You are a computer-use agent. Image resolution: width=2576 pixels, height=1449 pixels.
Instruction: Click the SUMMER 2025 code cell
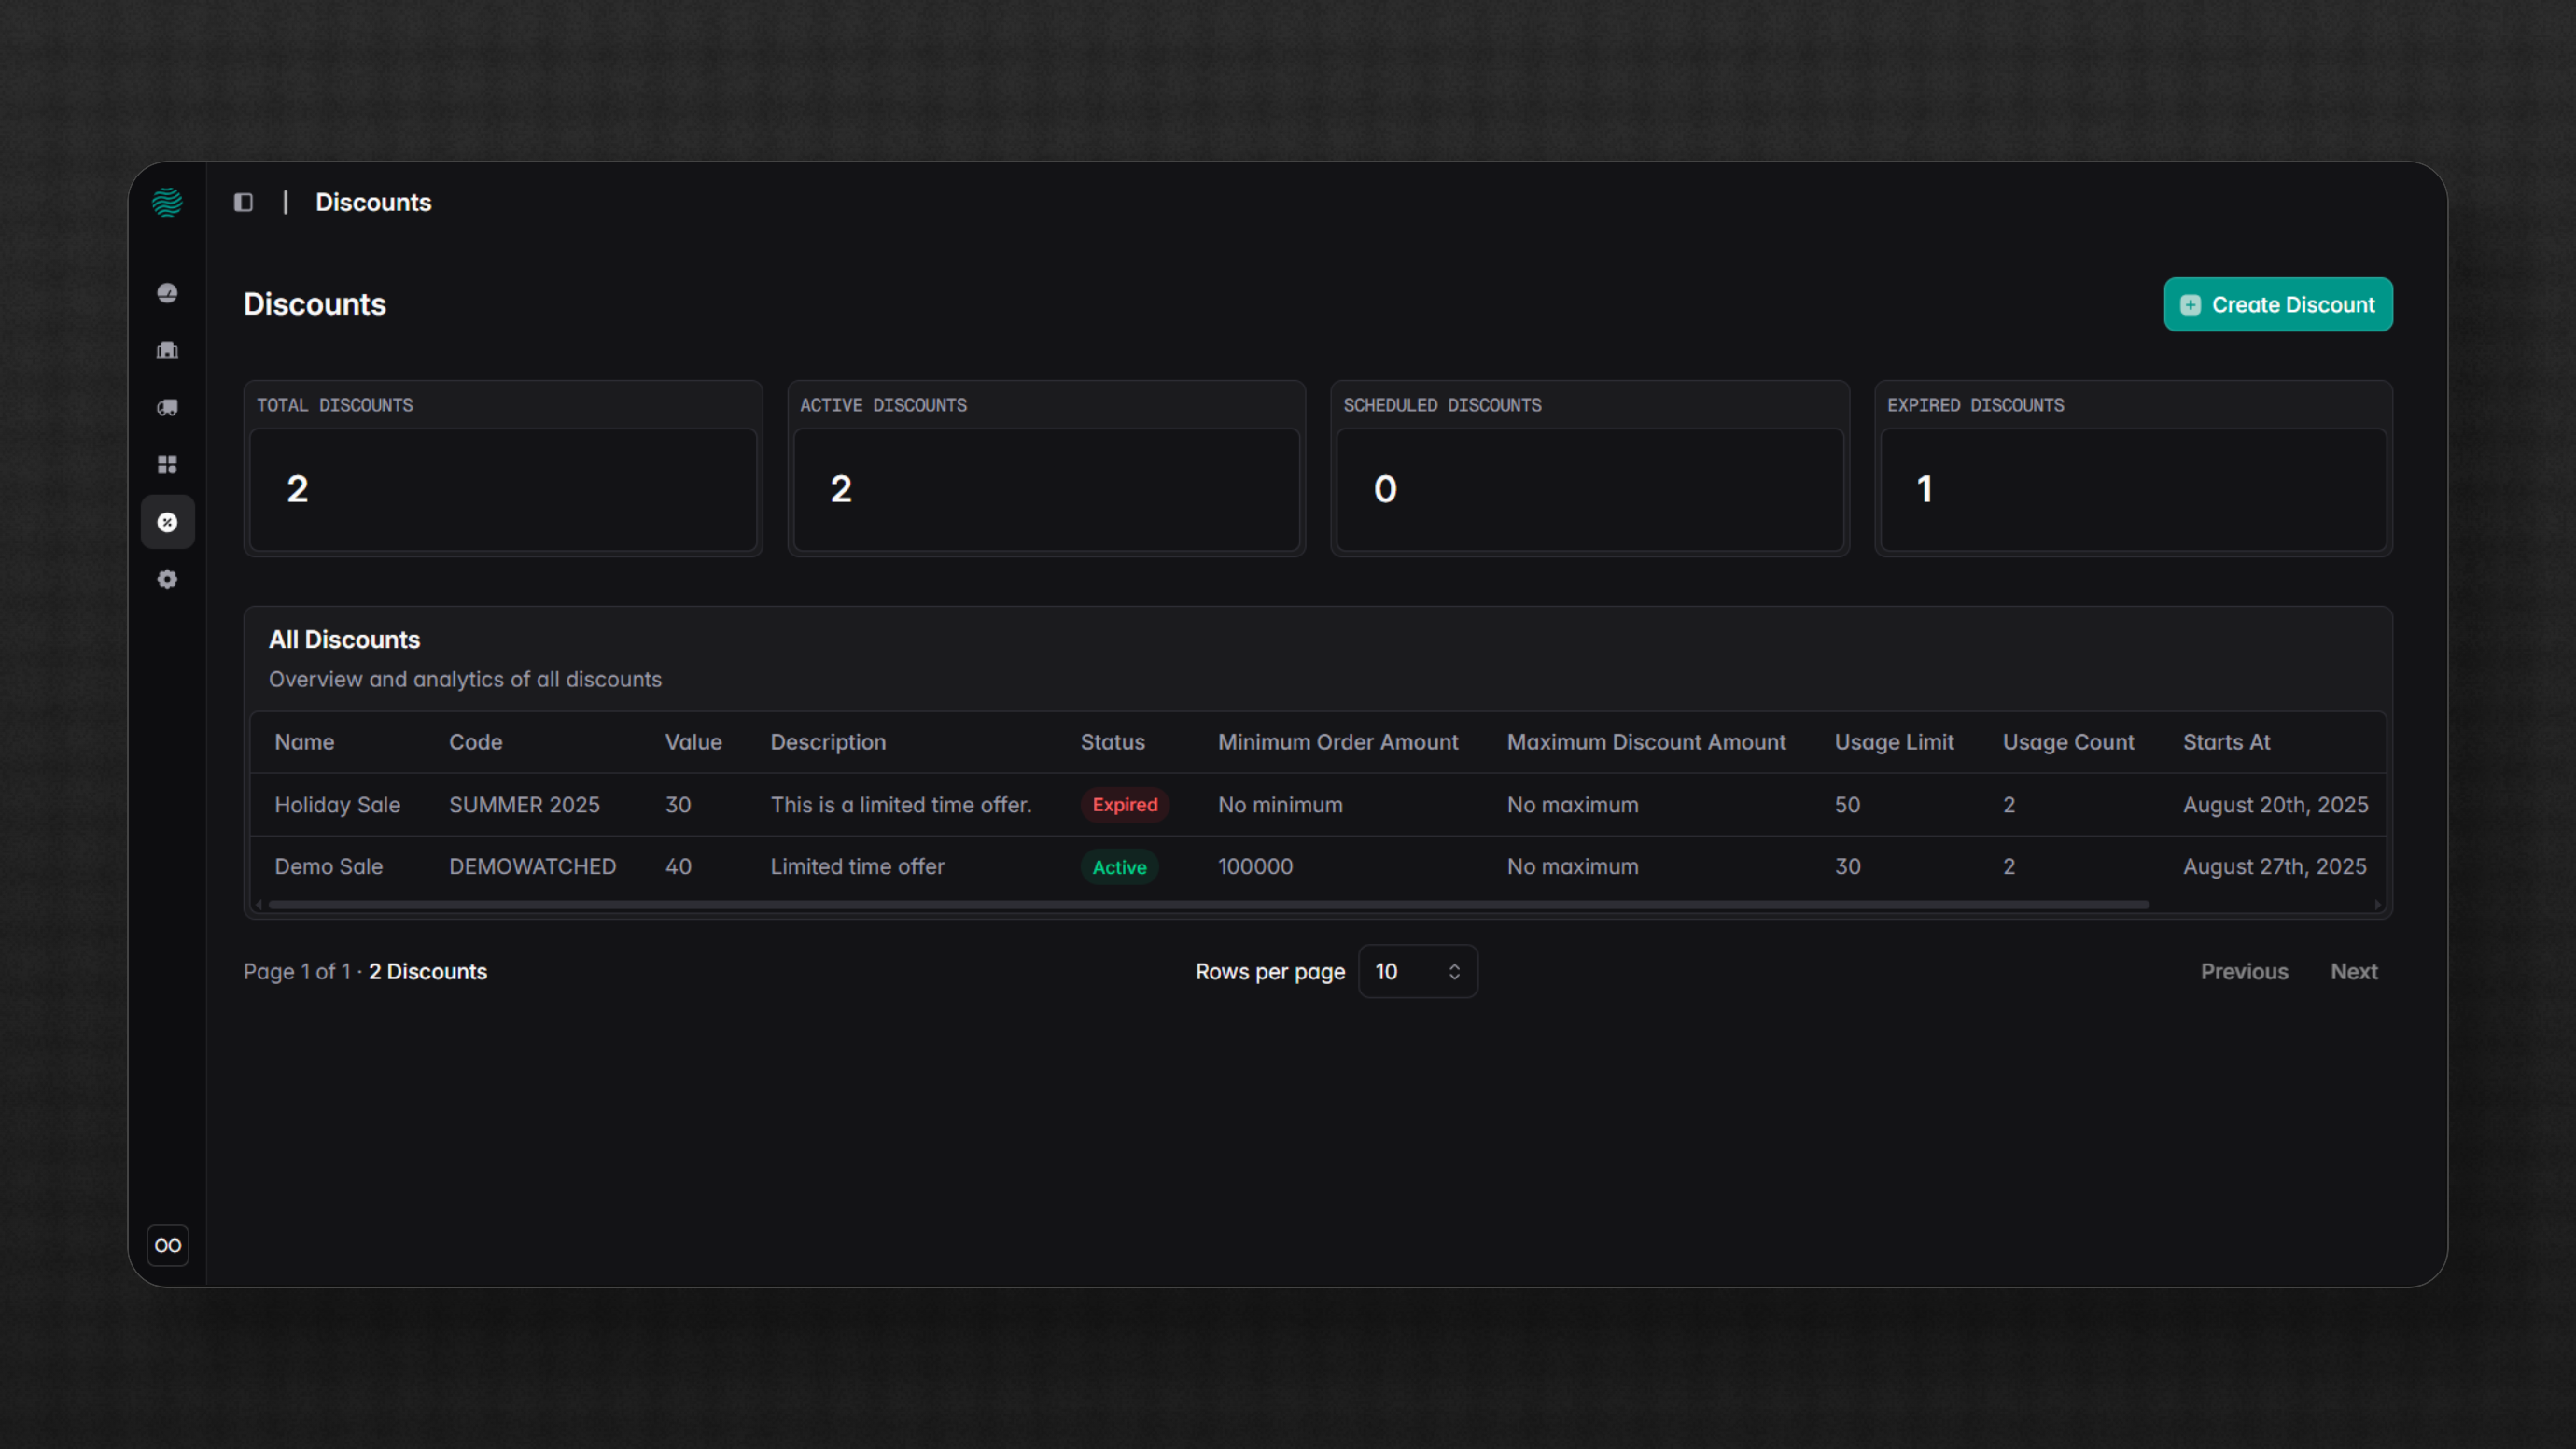tap(524, 805)
